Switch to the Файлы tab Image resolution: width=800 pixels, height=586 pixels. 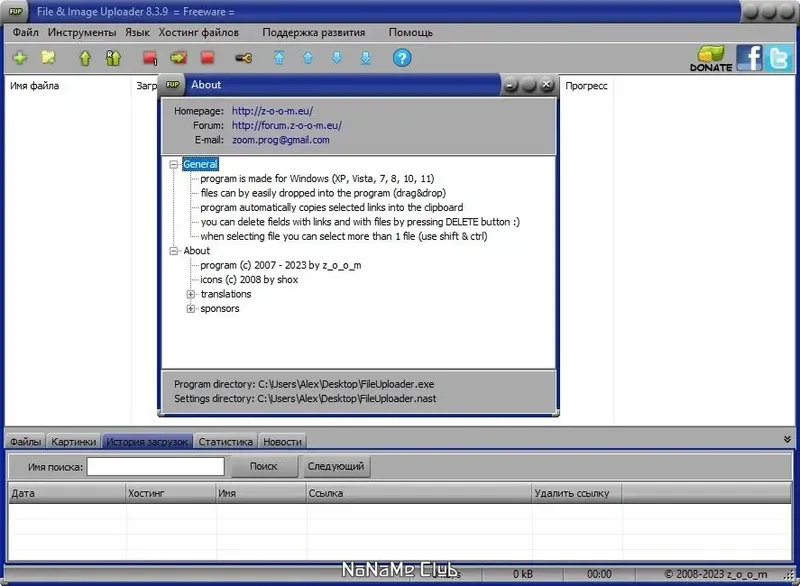point(26,442)
